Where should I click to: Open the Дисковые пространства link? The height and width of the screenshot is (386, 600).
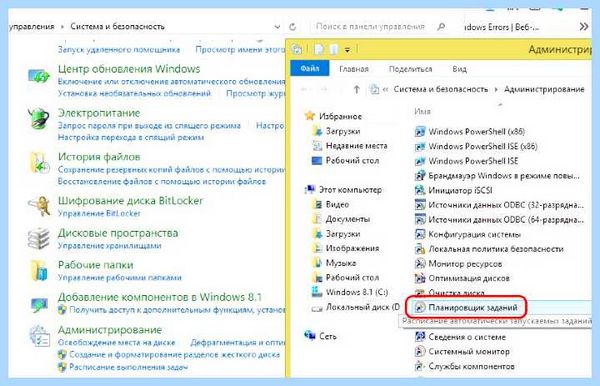click(118, 233)
